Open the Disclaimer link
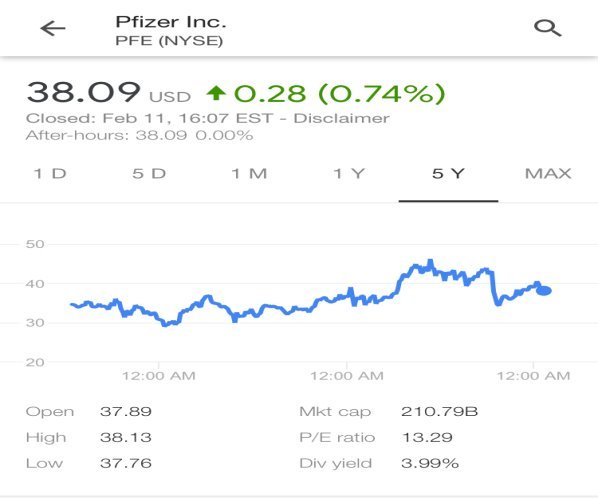The height and width of the screenshot is (499, 598). pos(341,118)
